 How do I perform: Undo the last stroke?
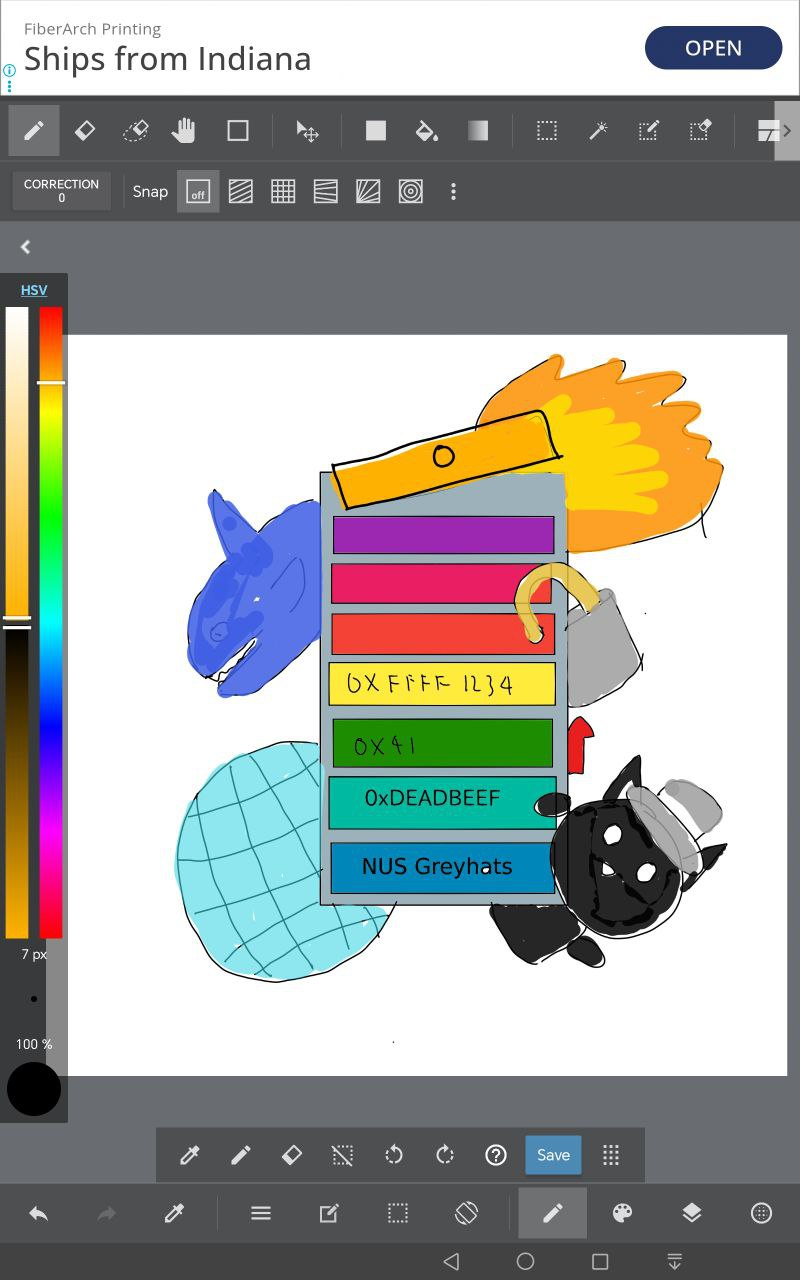[x=38, y=1213]
